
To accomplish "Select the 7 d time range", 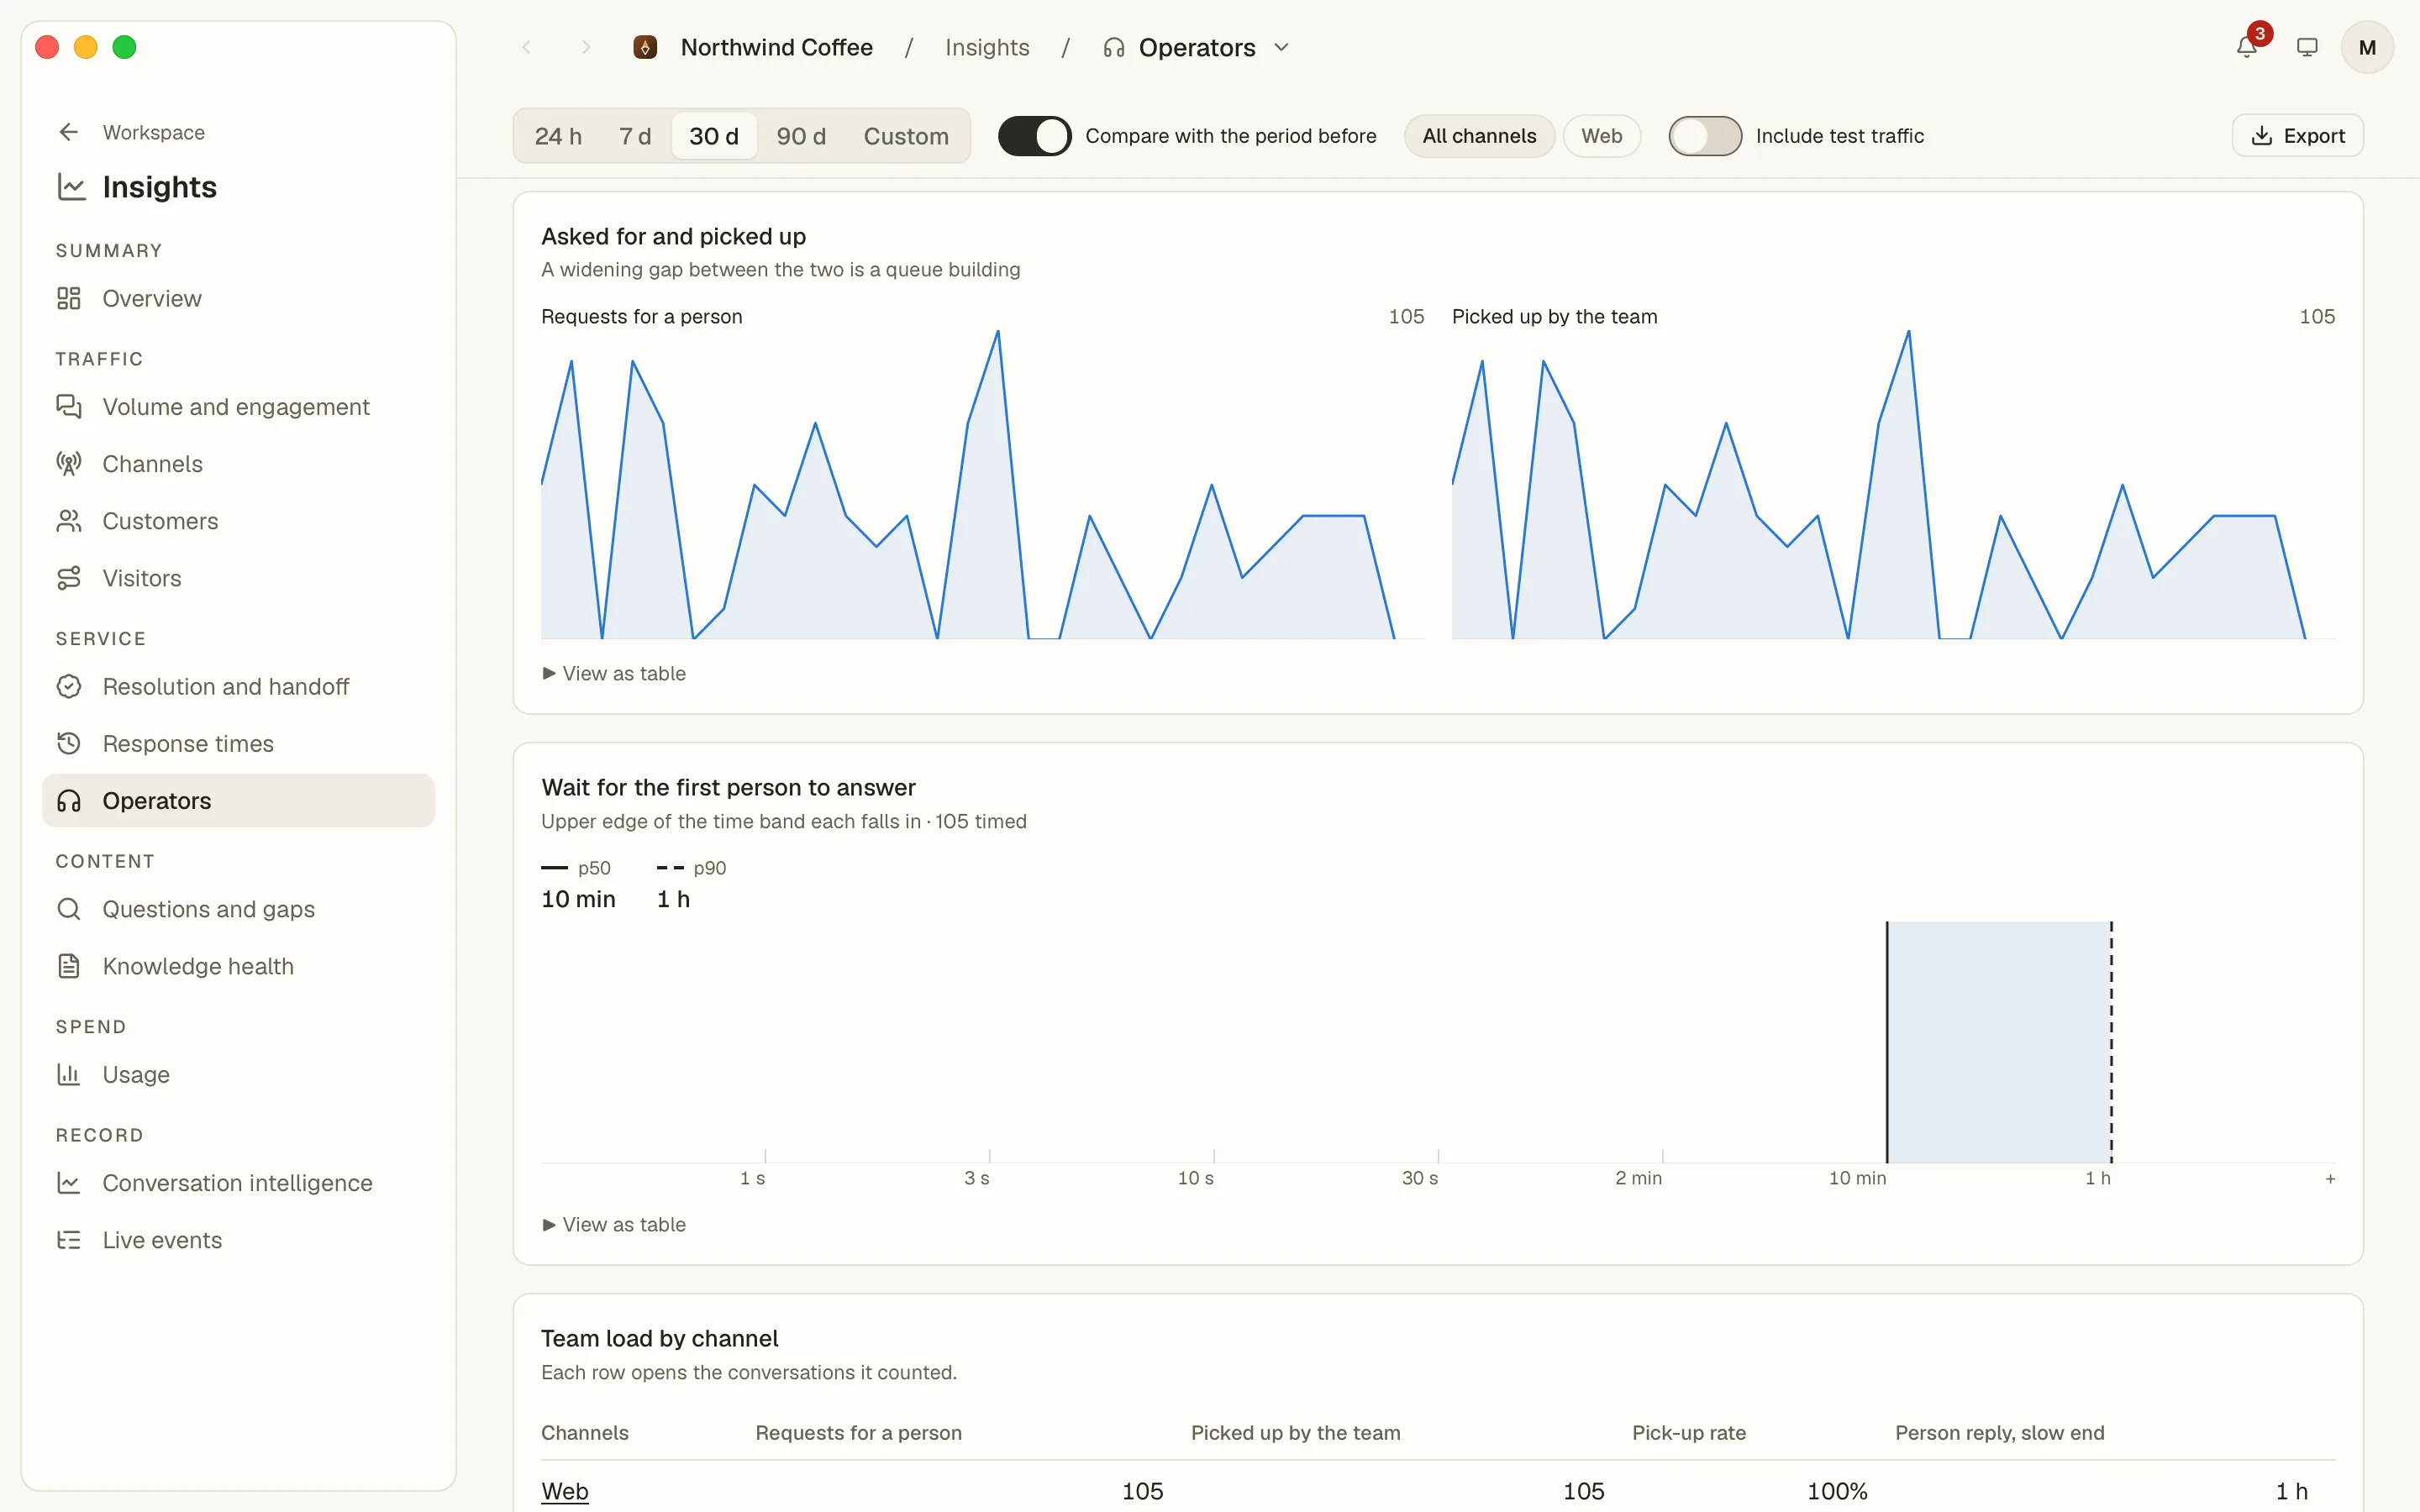I will click(635, 136).
